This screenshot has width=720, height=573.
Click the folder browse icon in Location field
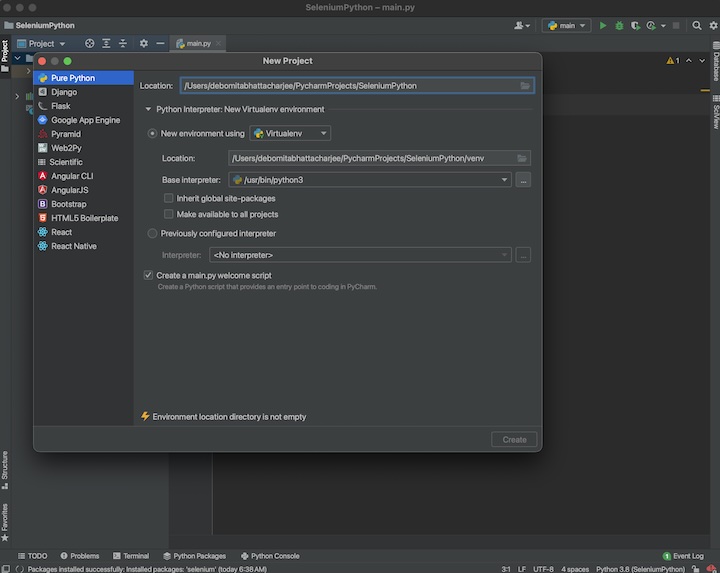tap(525, 86)
